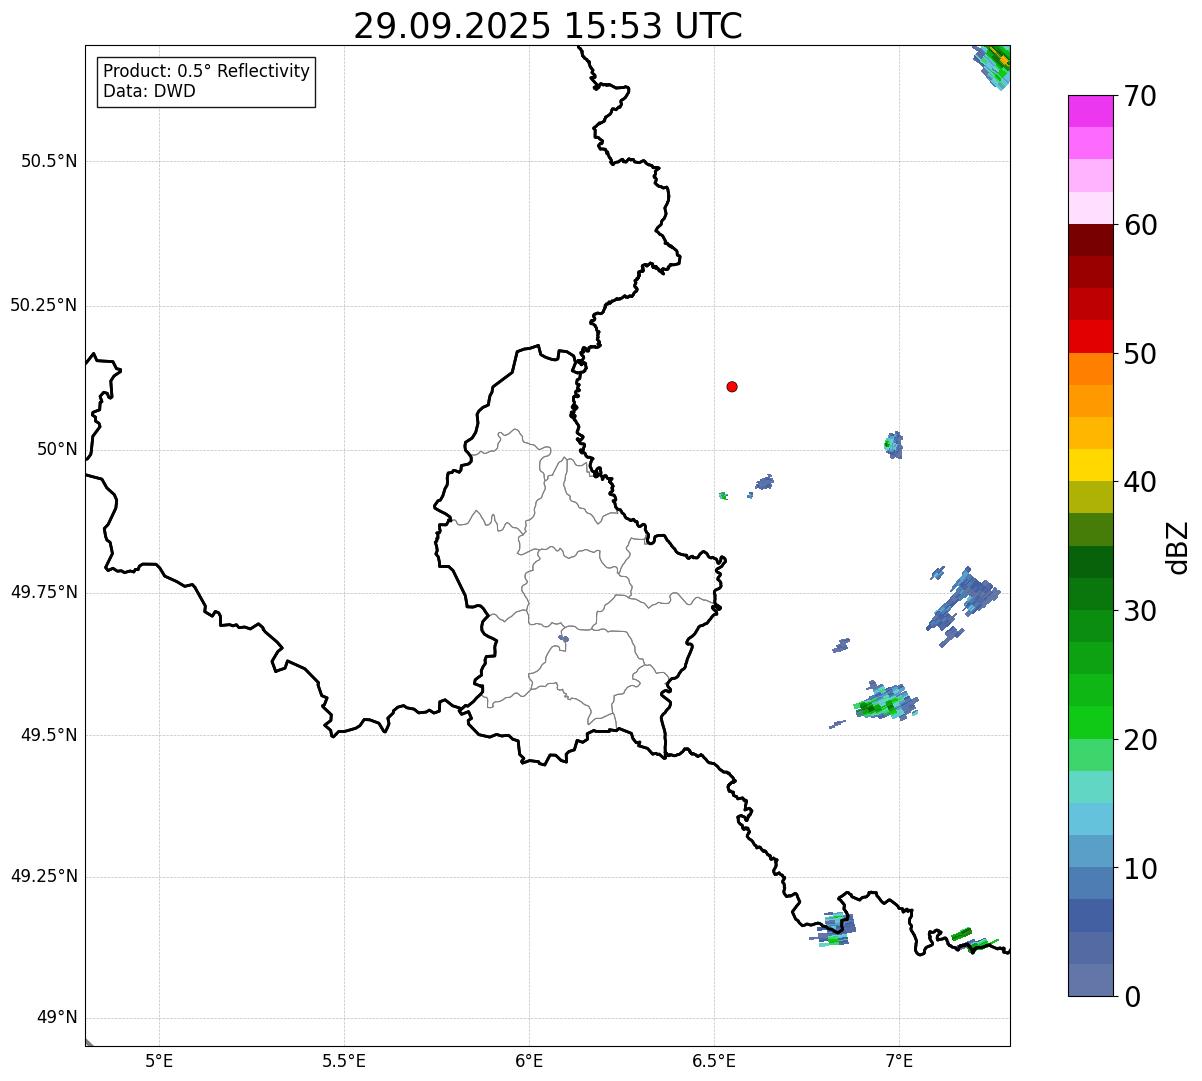The width and height of the screenshot is (1202, 1081).
Task: Click the Product: 0.5° Reflectivity label
Action: pos(206,72)
